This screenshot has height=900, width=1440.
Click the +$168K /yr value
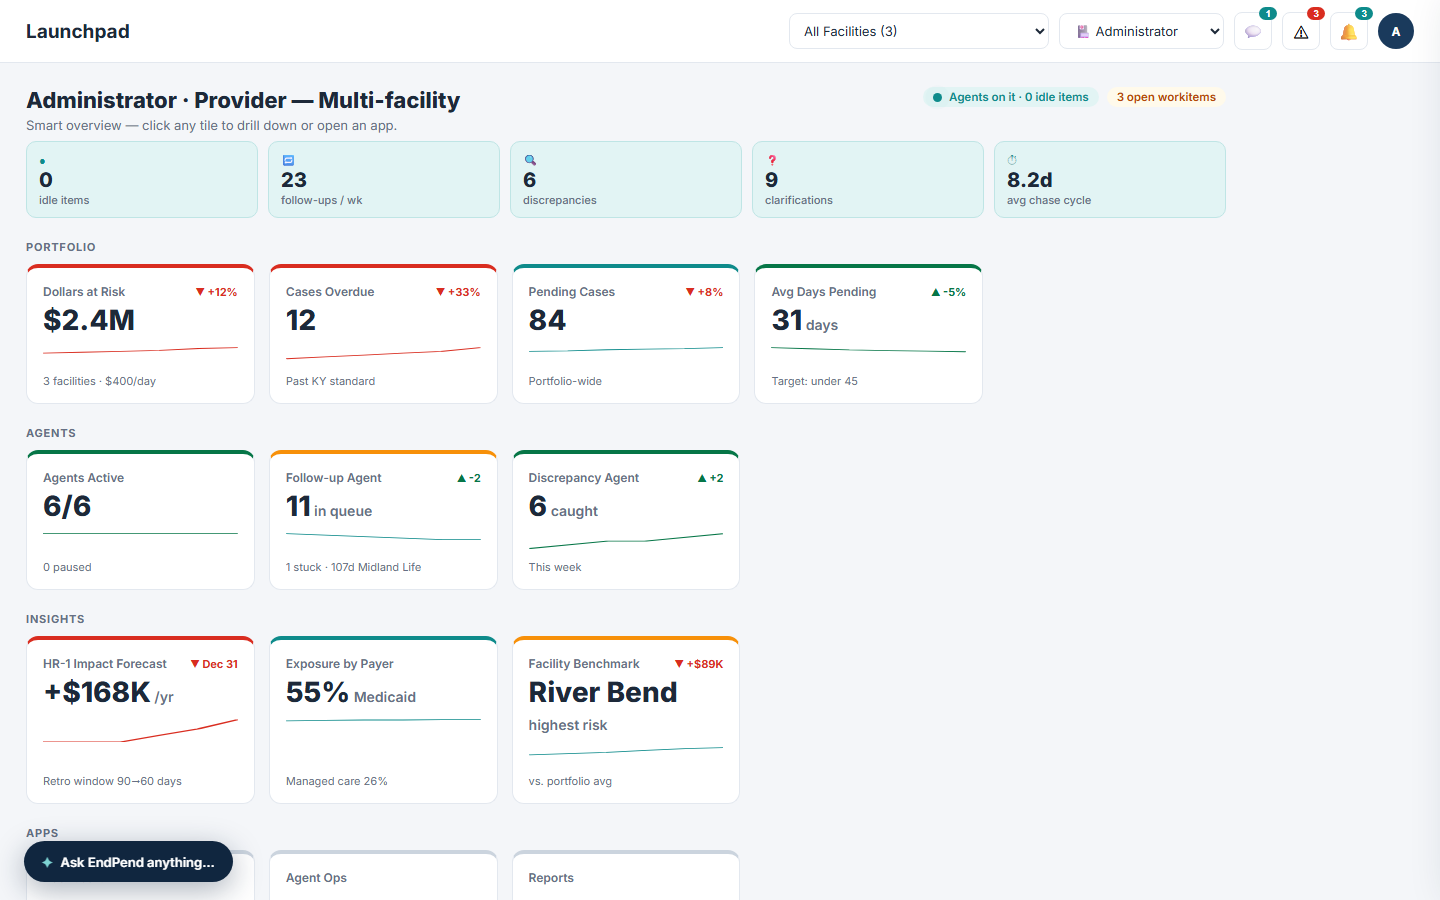108,692
